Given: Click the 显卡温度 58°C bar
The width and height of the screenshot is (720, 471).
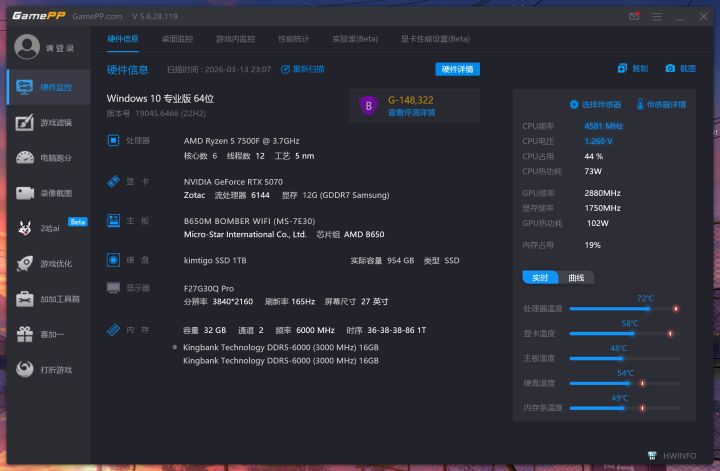Looking at the screenshot, I should (624, 333).
